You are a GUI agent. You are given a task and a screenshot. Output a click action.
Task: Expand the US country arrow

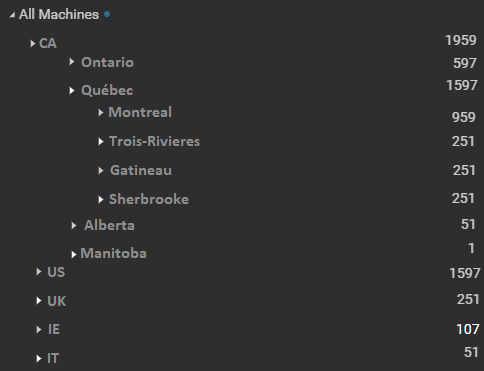click(39, 272)
